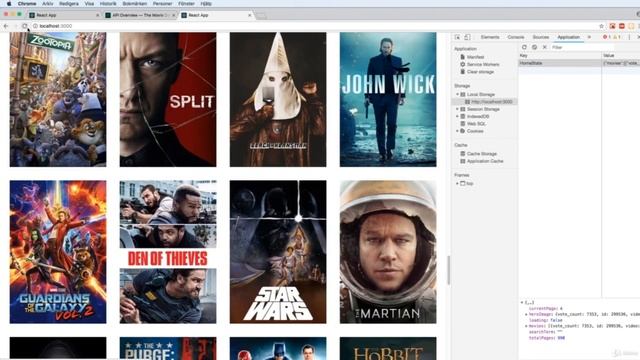The width and height of the screenshot is (640, 360).
Task: Click the refresh icon above the storage table
Action: (x=524, y=47)
